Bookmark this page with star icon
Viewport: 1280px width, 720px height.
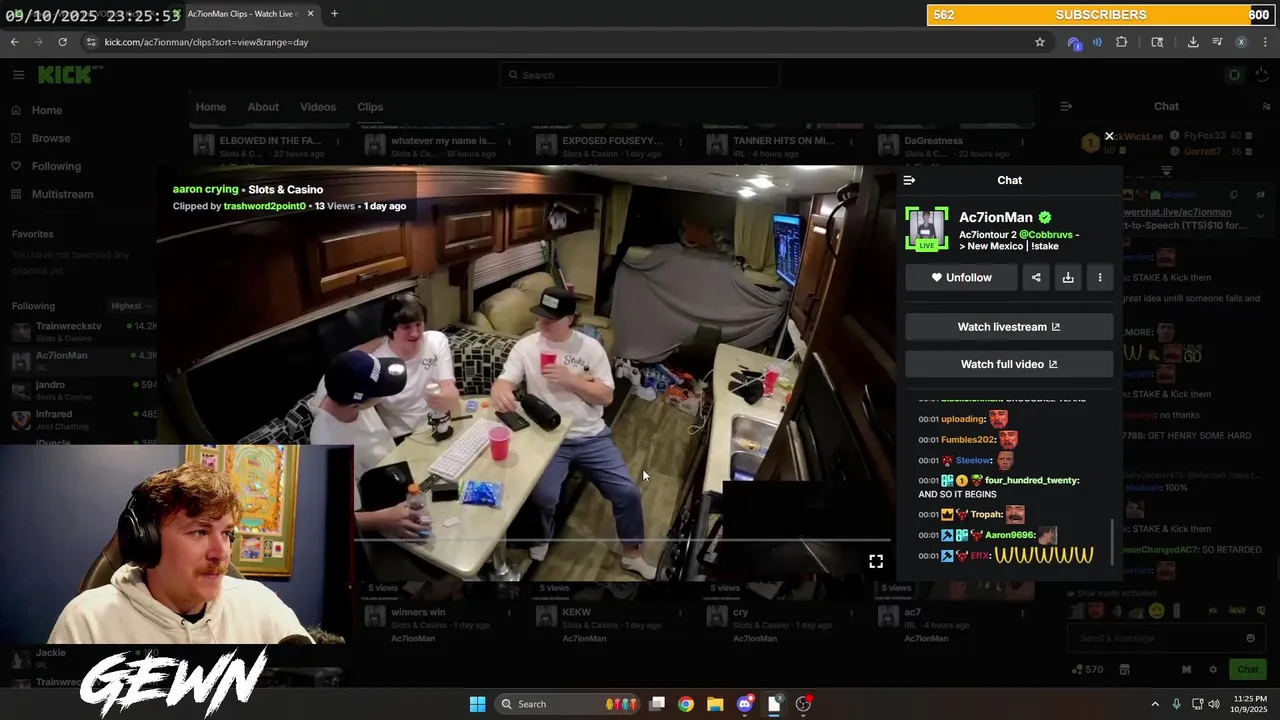tap(1040, 42)
